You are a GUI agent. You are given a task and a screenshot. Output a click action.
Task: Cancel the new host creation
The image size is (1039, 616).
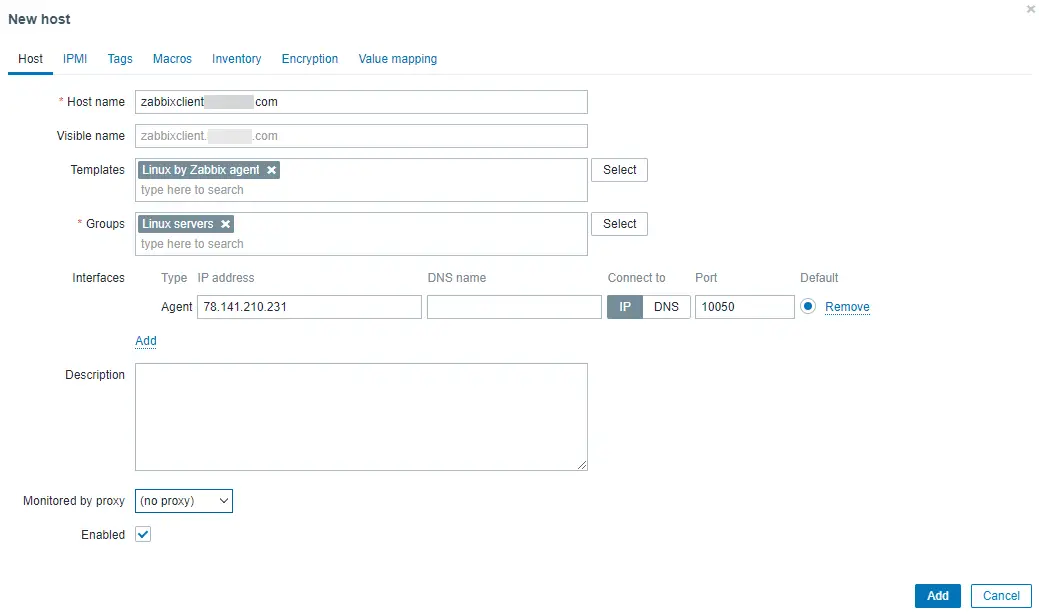1000,595
